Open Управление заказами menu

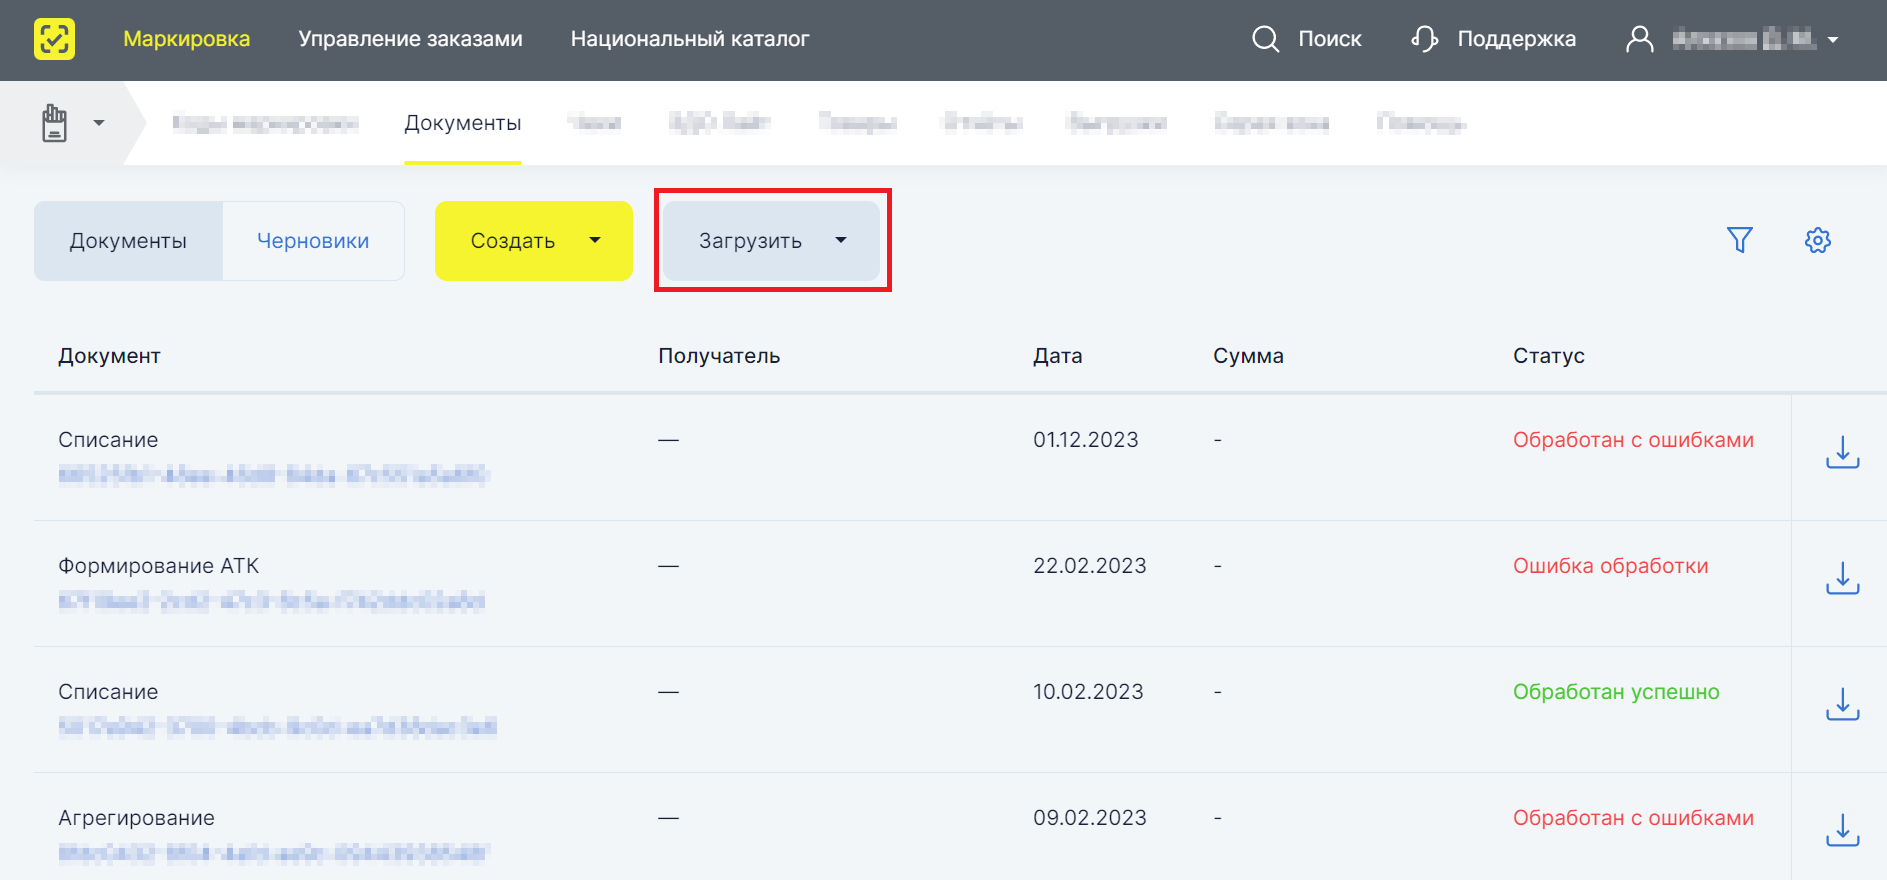click(410, 39)
